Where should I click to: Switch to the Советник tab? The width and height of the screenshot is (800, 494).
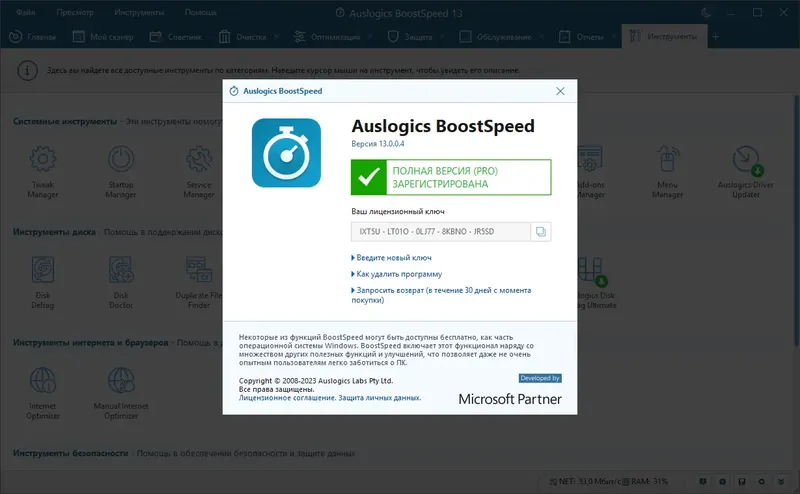point(176,37)
